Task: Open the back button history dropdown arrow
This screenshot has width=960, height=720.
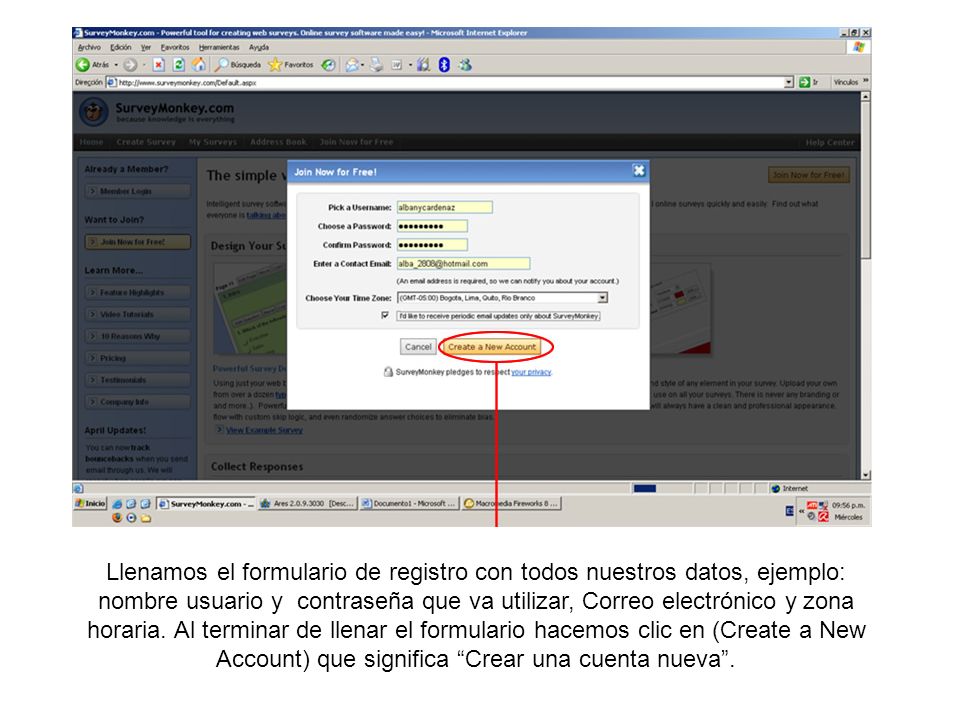Action: pyautogui.click(x=116, y=64)
